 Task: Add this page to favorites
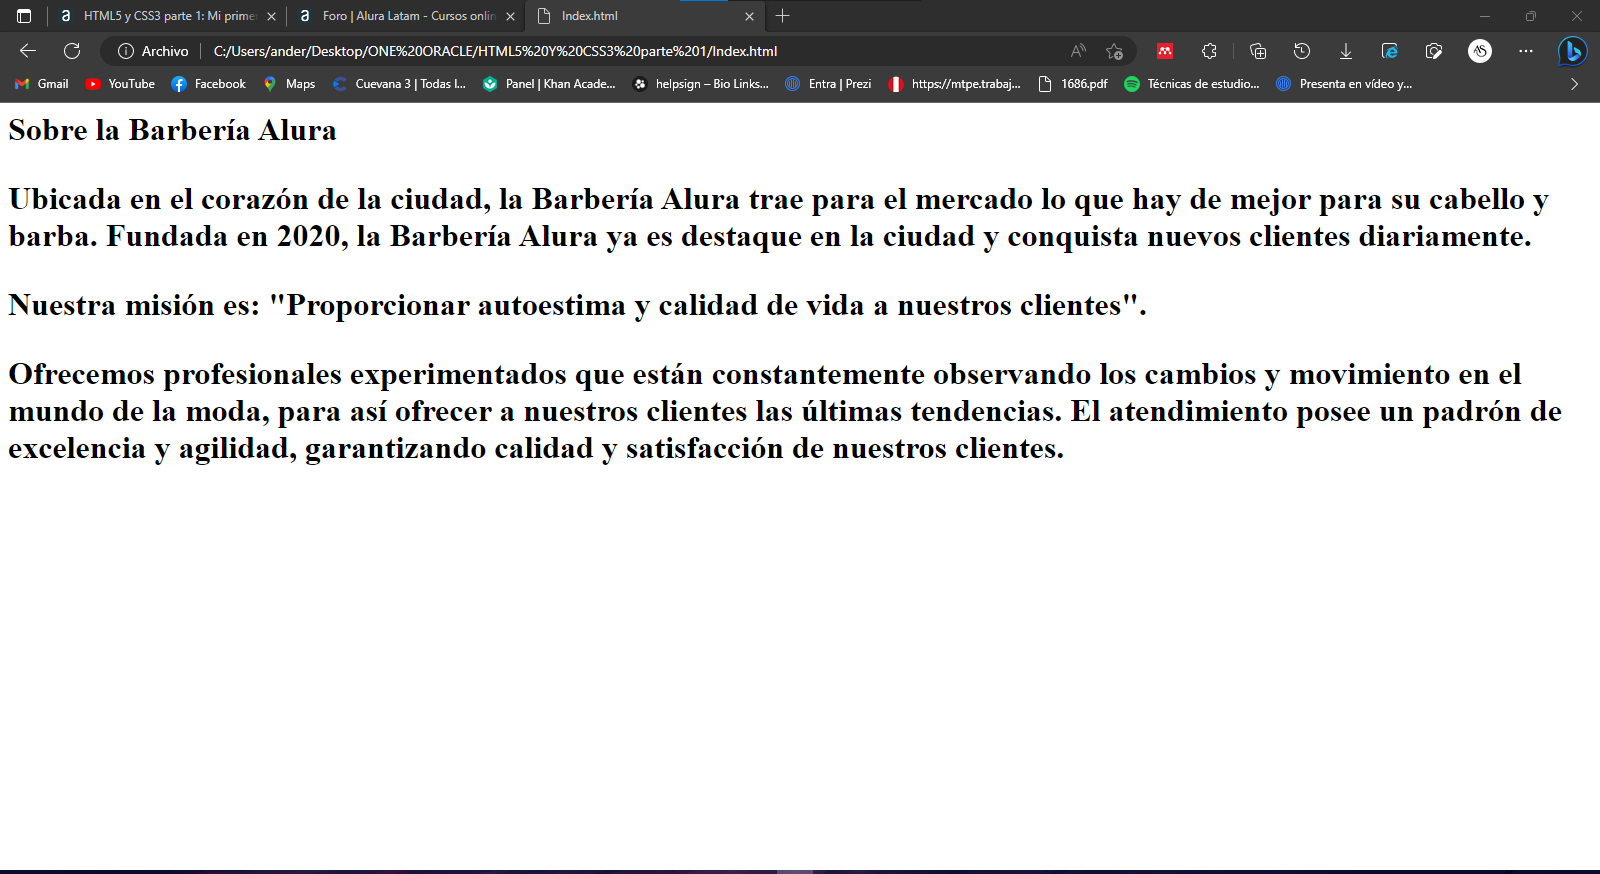point(1115,51)
